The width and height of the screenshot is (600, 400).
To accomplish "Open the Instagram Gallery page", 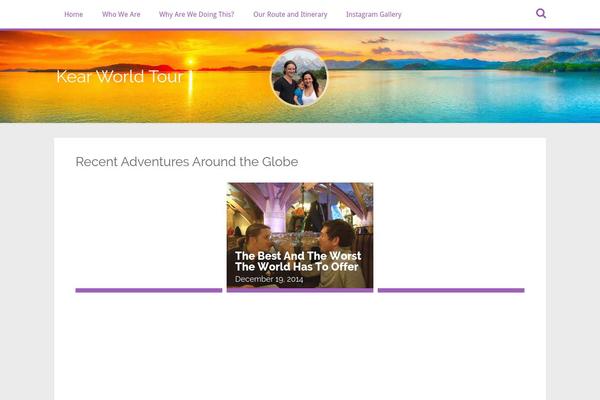I will [x=373, y=15].
